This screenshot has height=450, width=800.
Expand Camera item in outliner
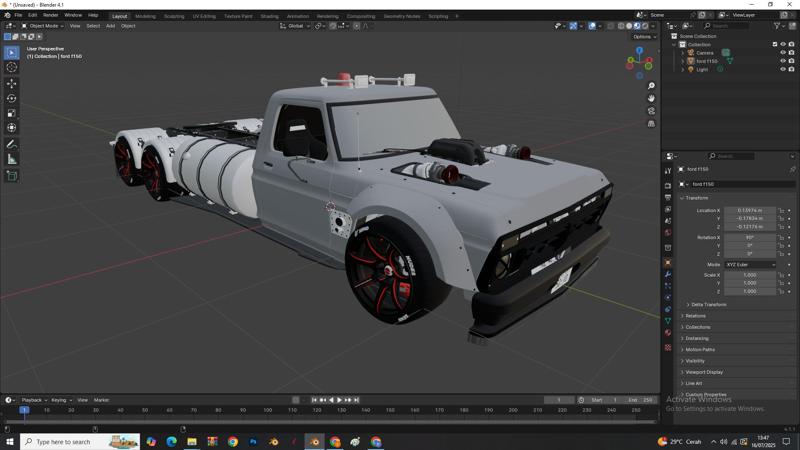point(683,53)
